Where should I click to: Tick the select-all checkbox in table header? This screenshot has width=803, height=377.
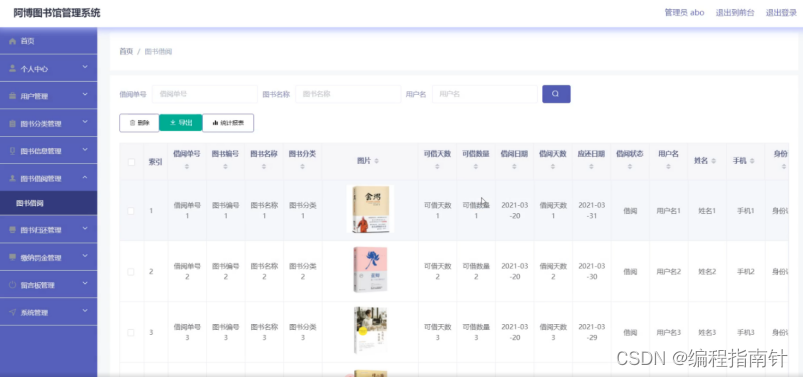point(131,162)
